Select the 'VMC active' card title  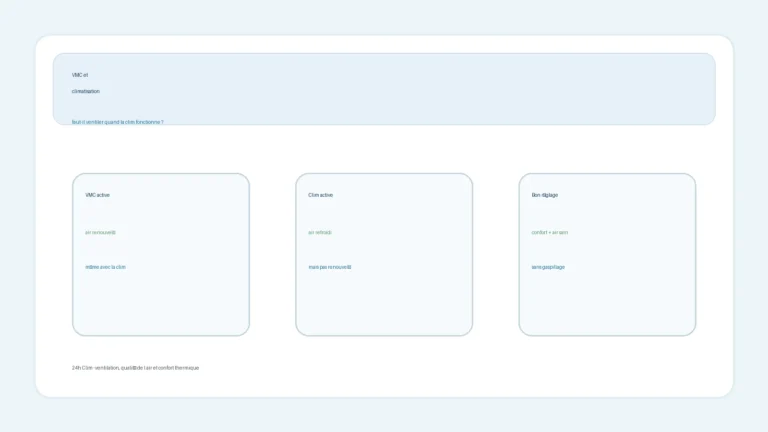coord(97,195)
